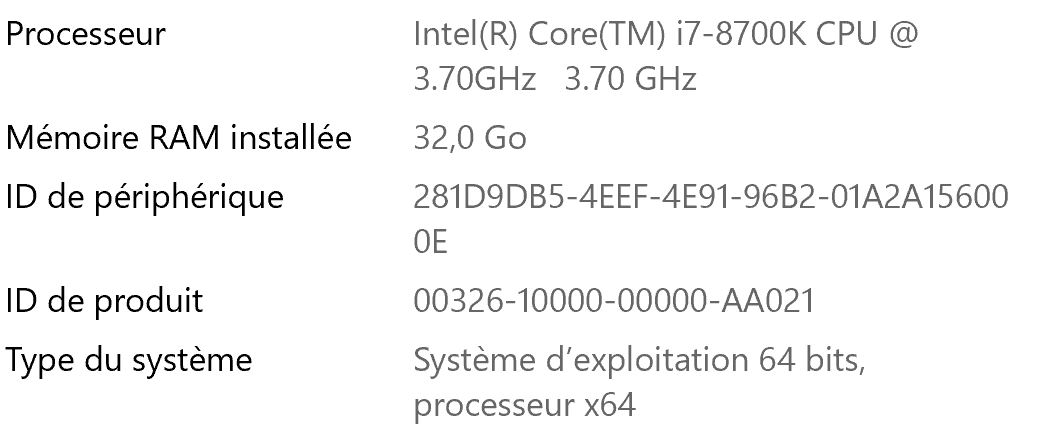
Task: Click the second 3.70 GHz value with space
Action: click(x=630, y=79)
